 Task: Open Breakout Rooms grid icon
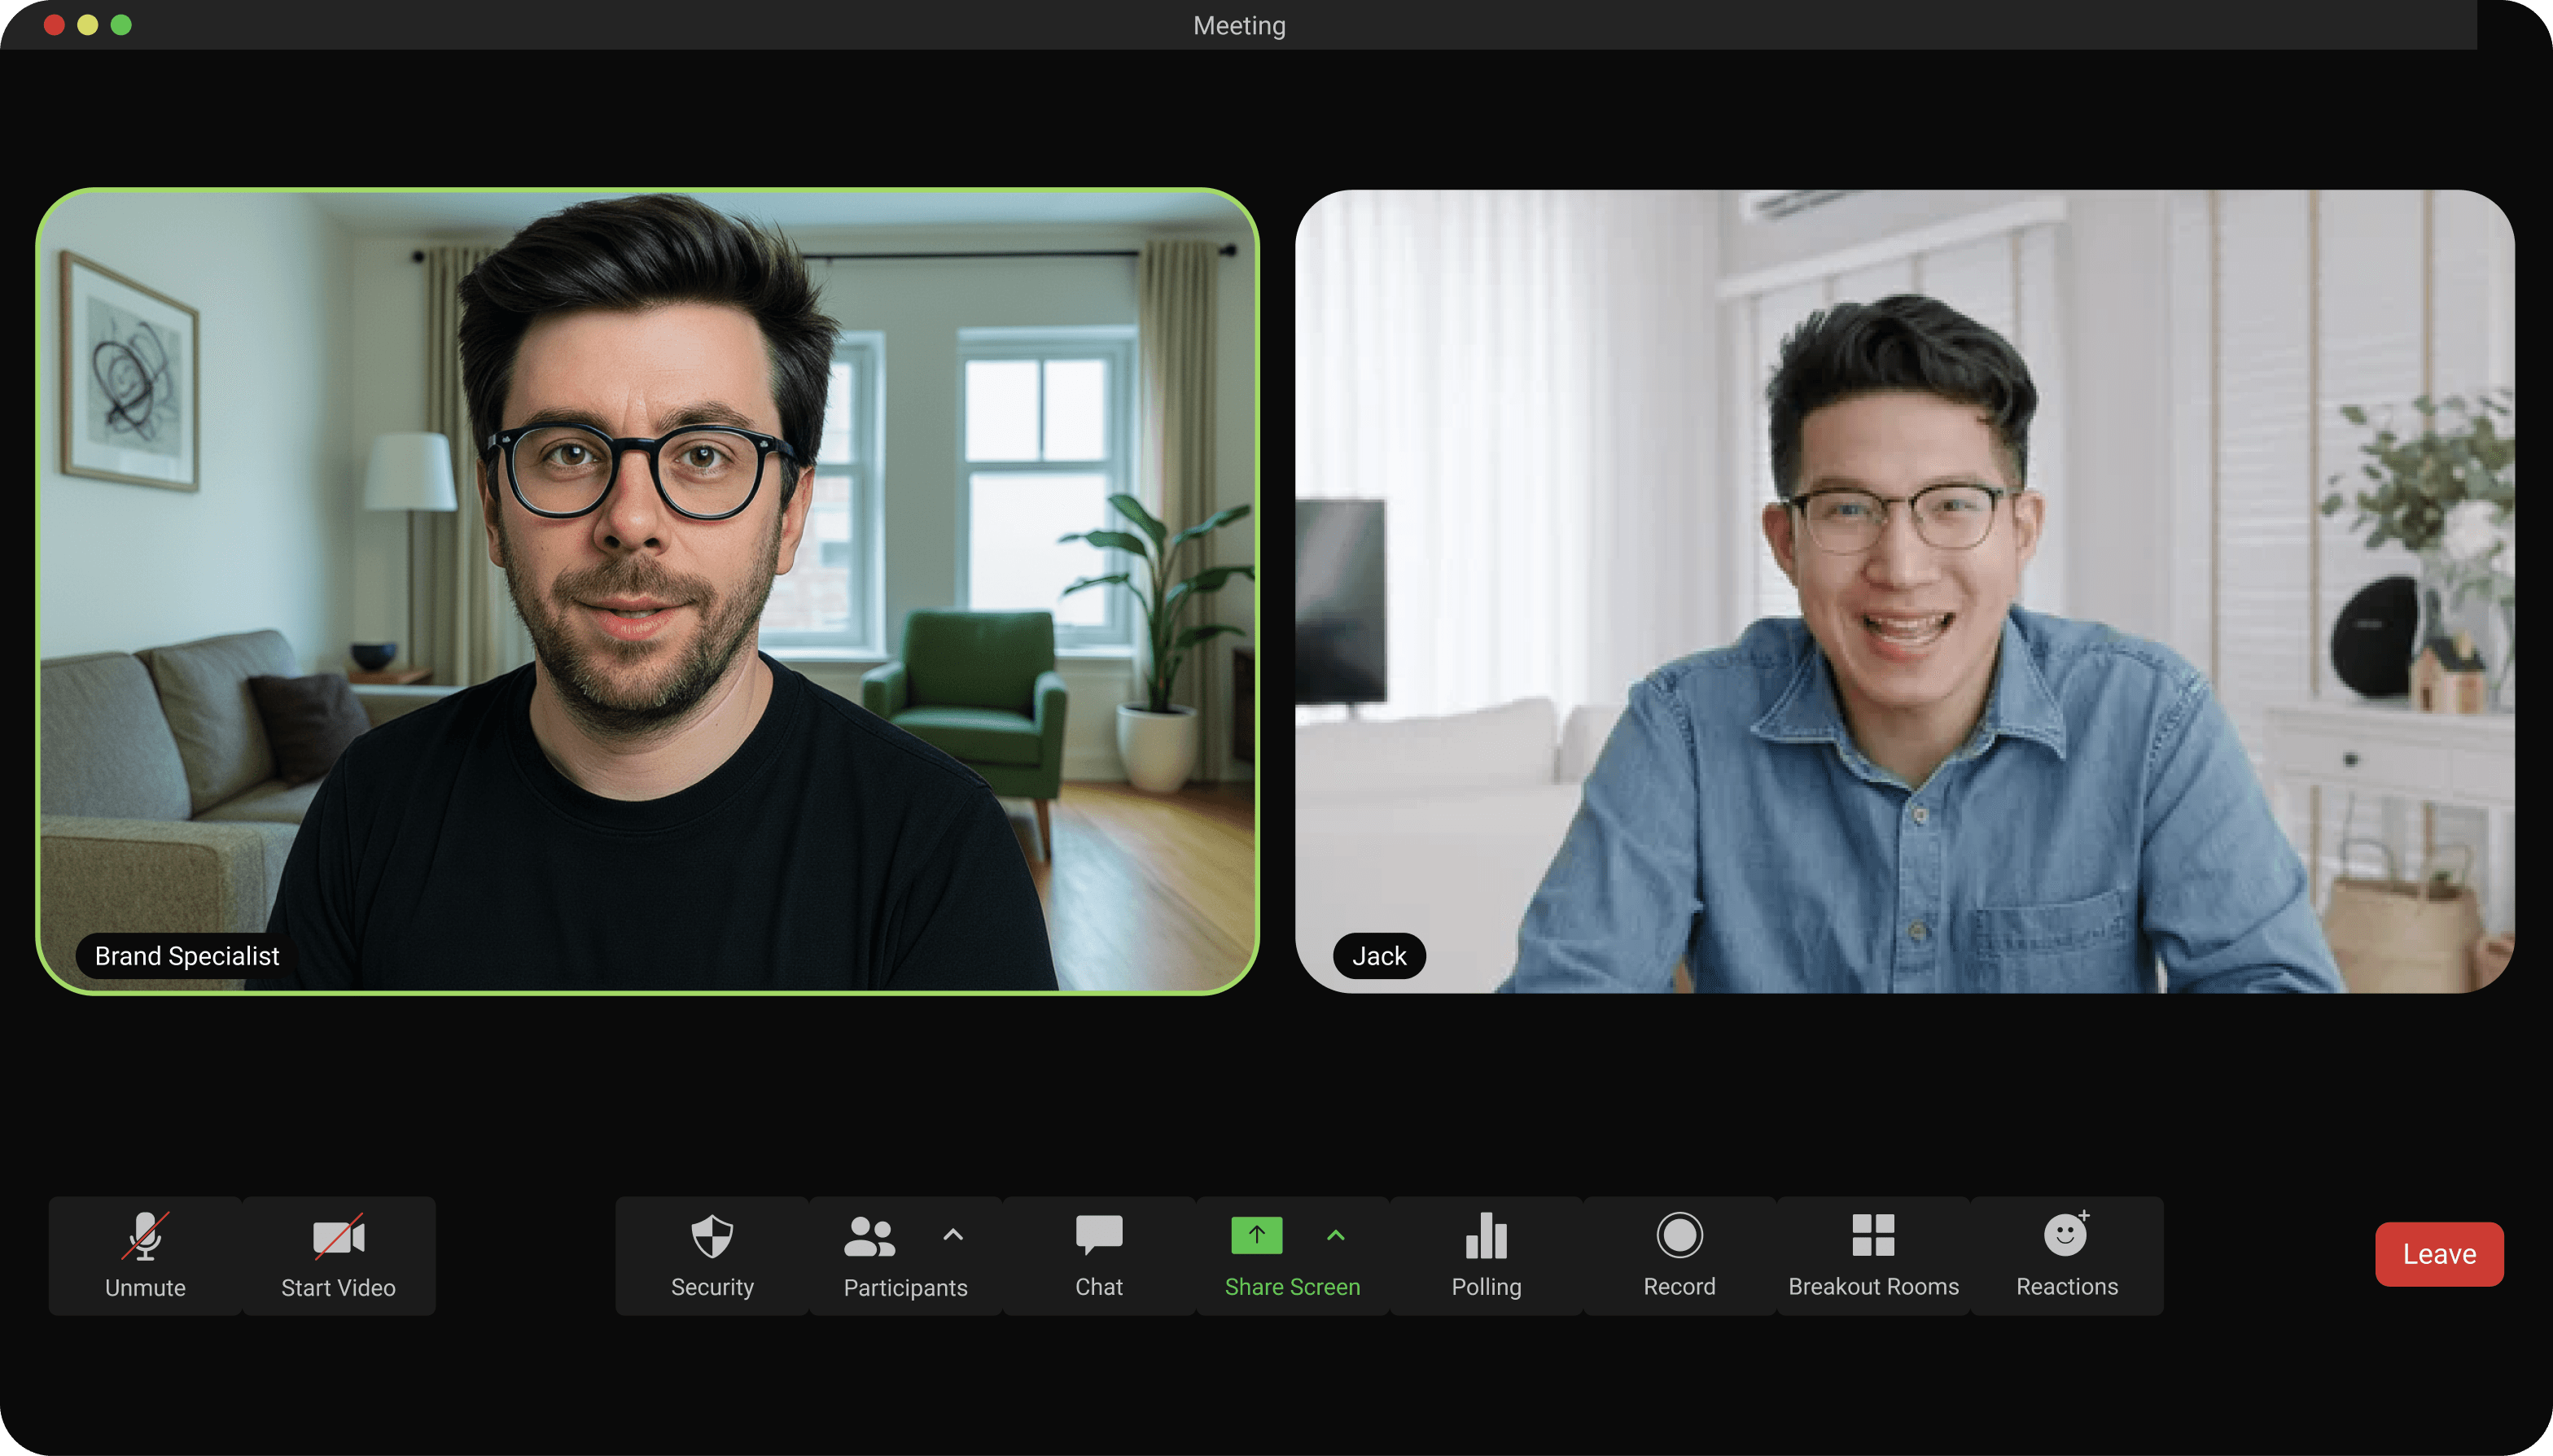1873,1254
